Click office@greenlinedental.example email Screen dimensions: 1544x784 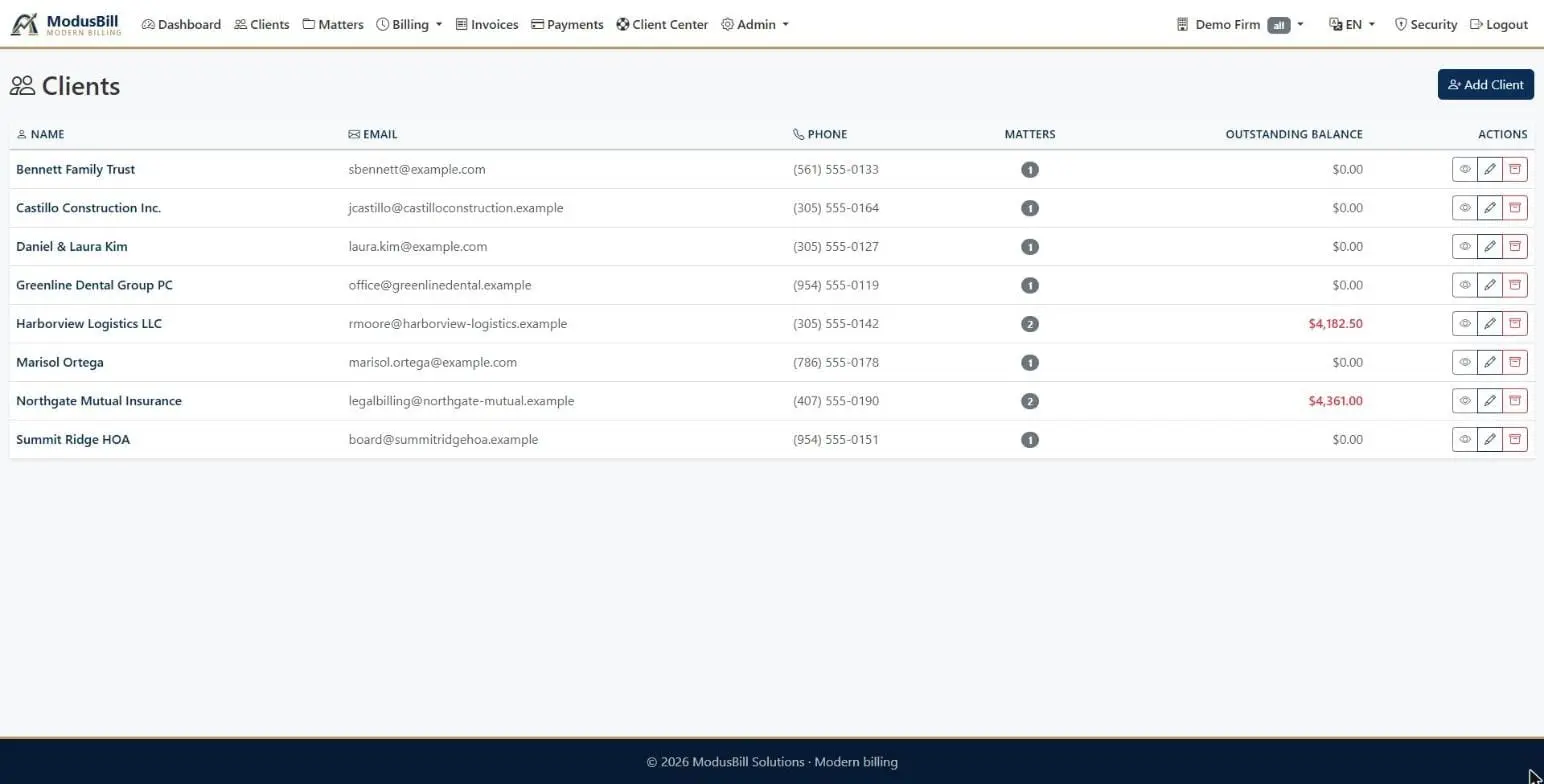[x=440, y=285]
